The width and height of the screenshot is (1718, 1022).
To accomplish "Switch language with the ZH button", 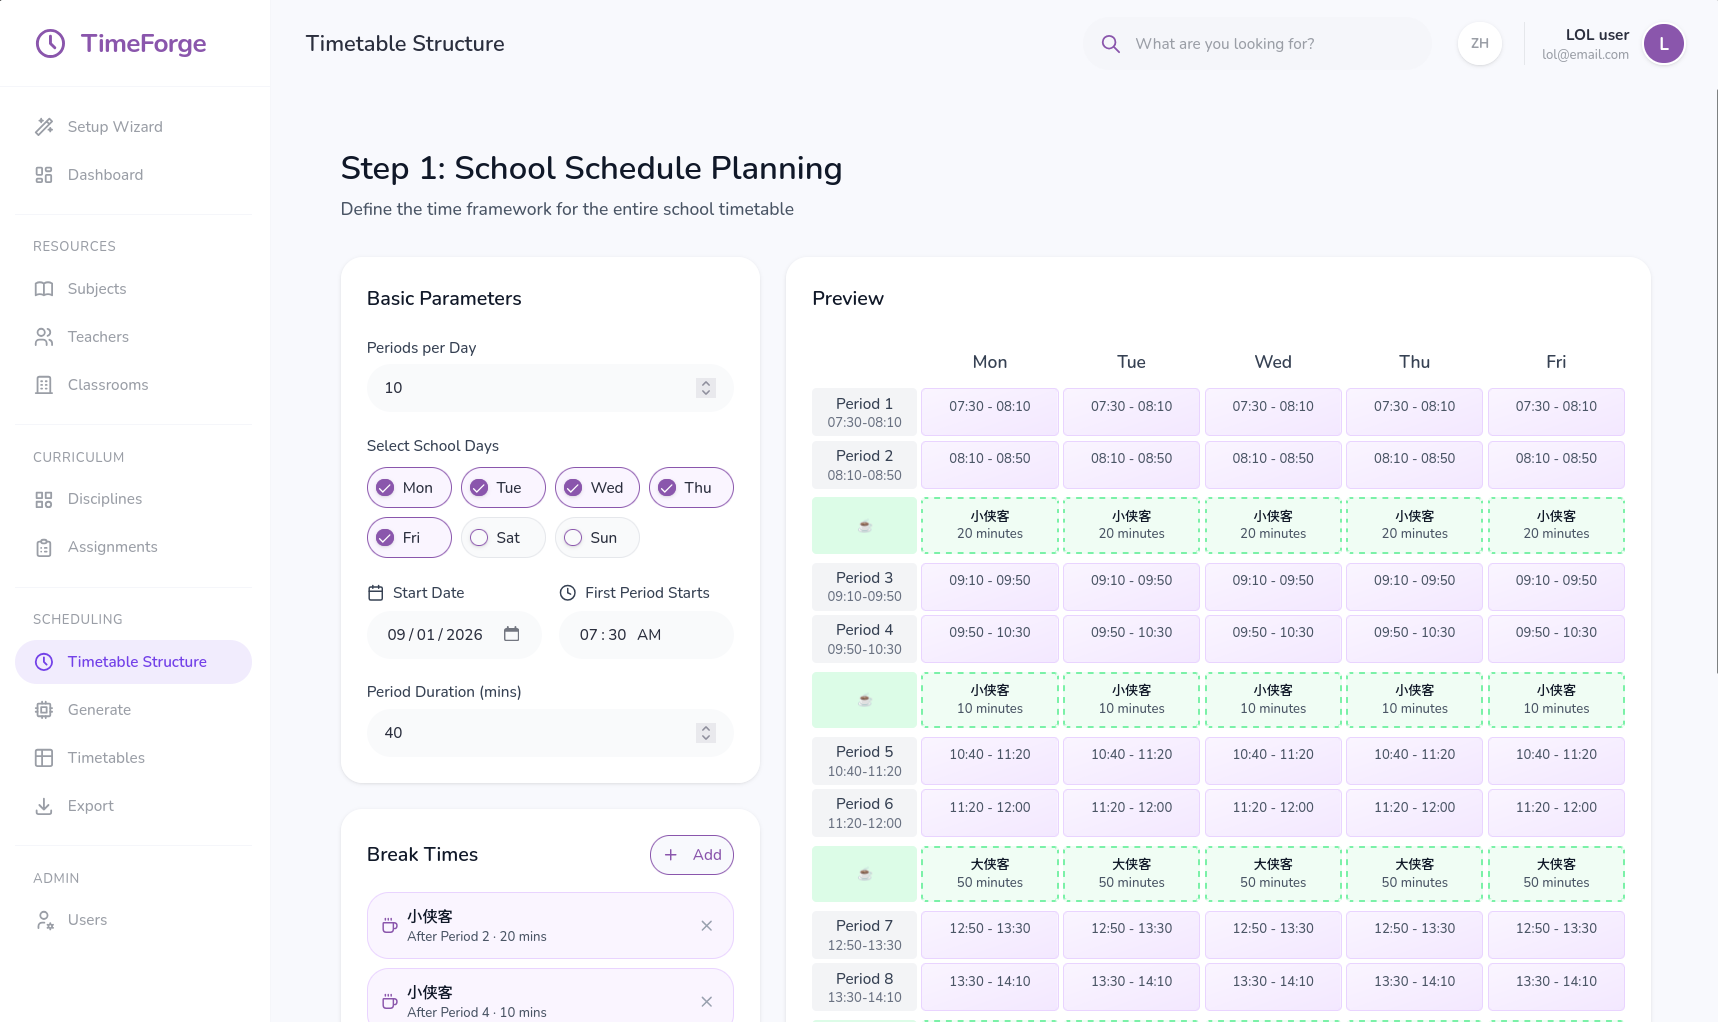I will tap(1479, 44).
